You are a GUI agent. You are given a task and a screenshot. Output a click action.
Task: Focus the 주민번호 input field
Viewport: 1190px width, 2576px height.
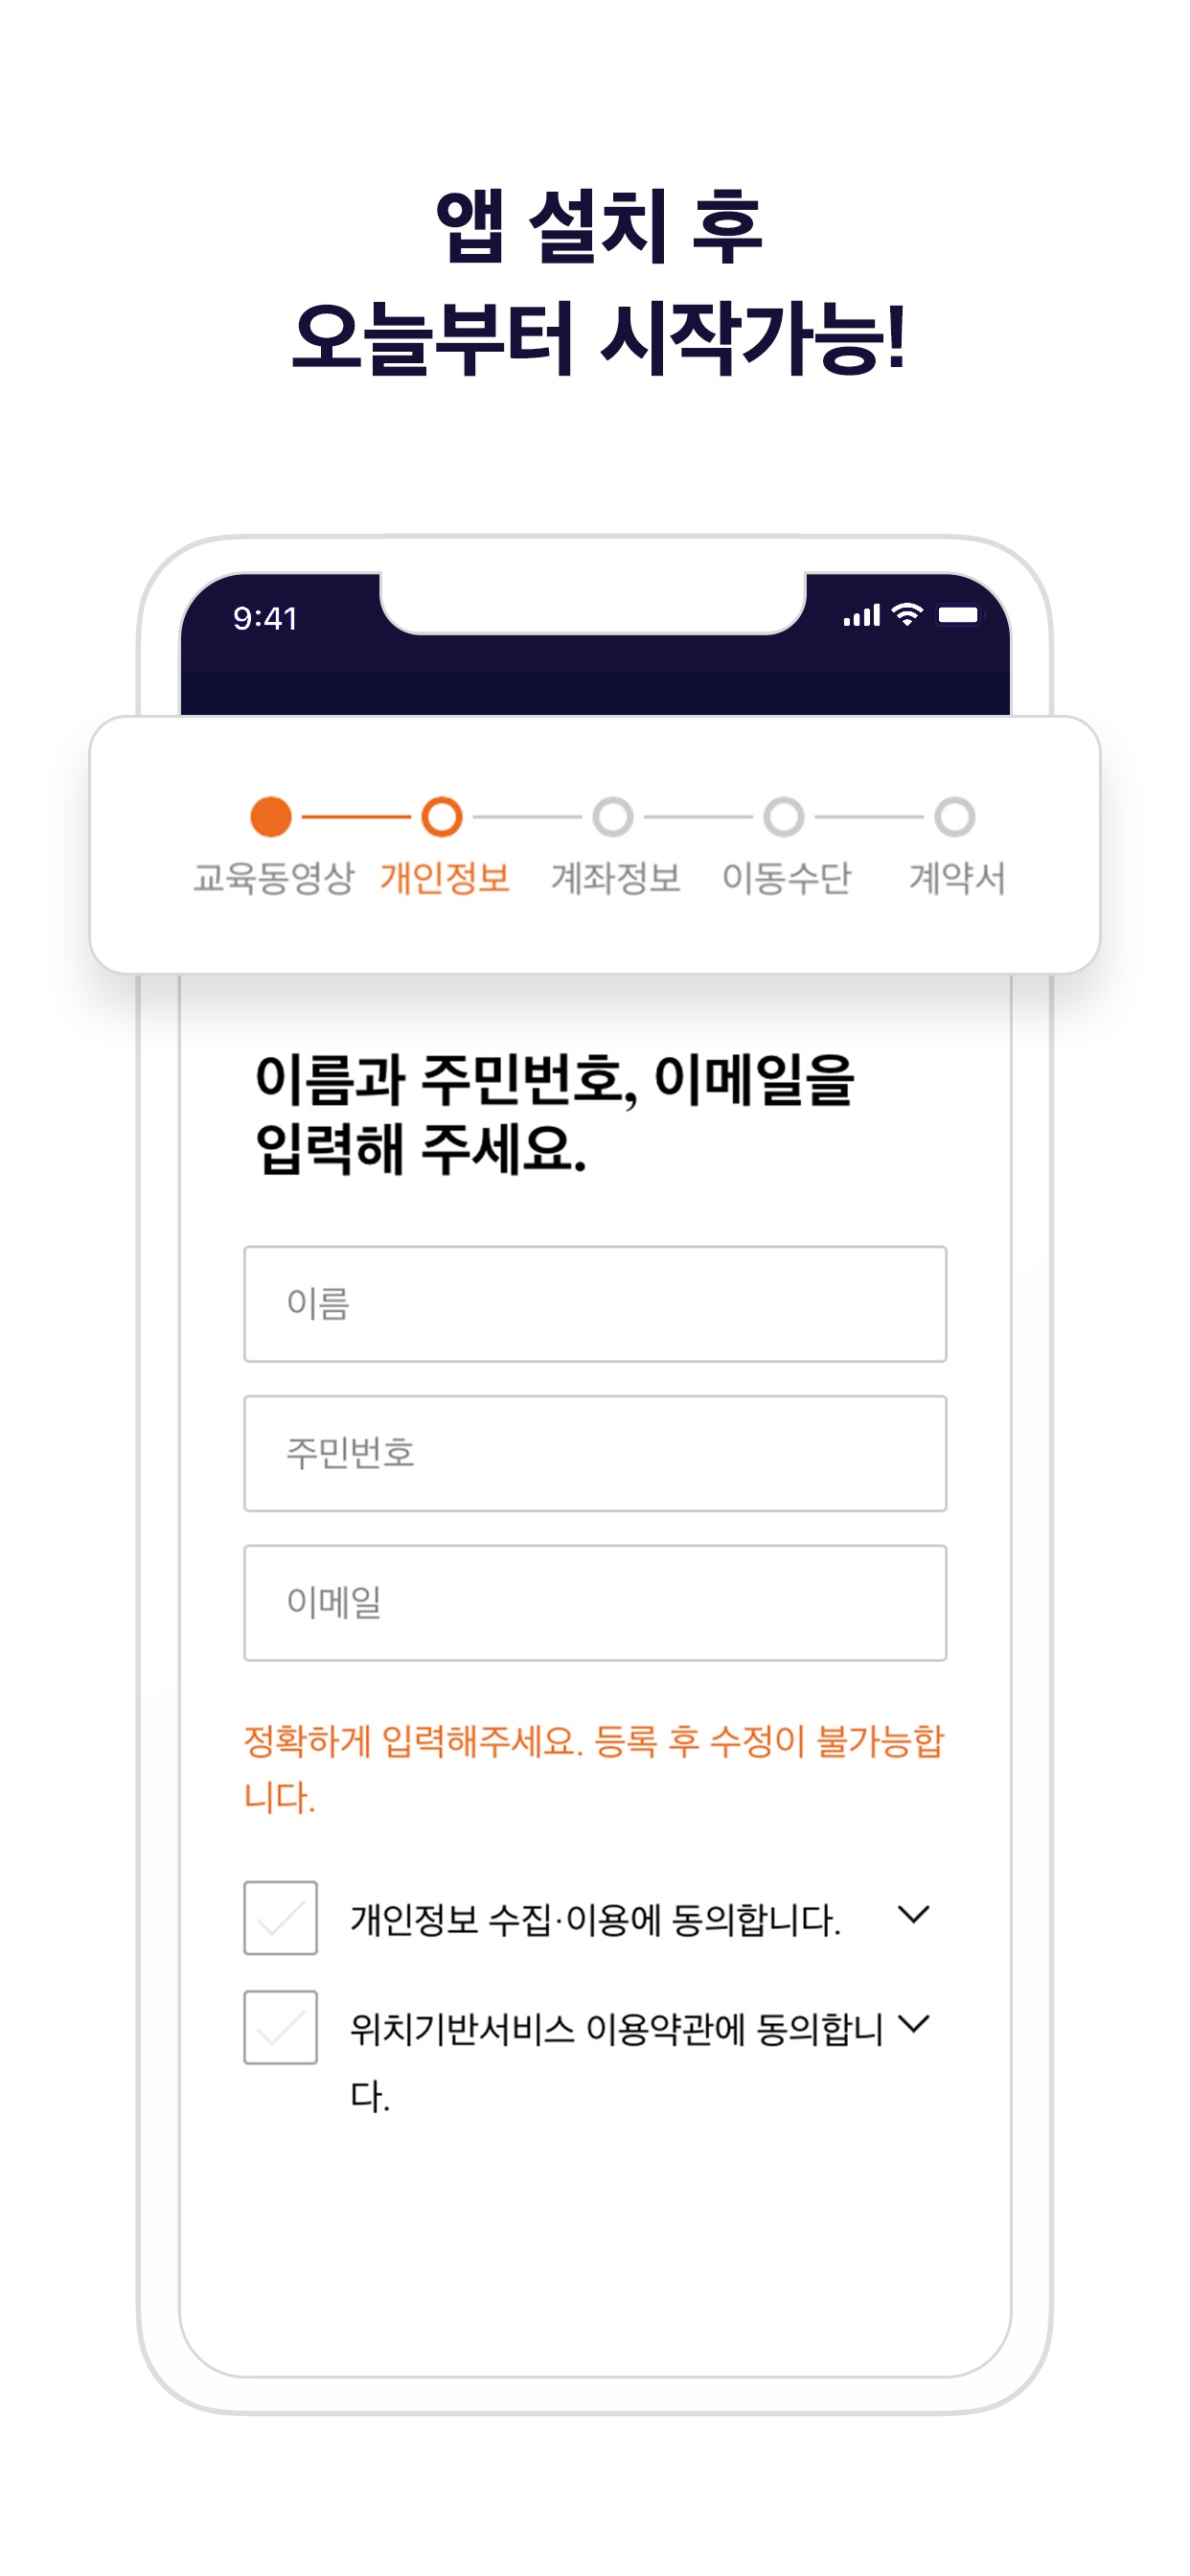[x=595, y=1453]
